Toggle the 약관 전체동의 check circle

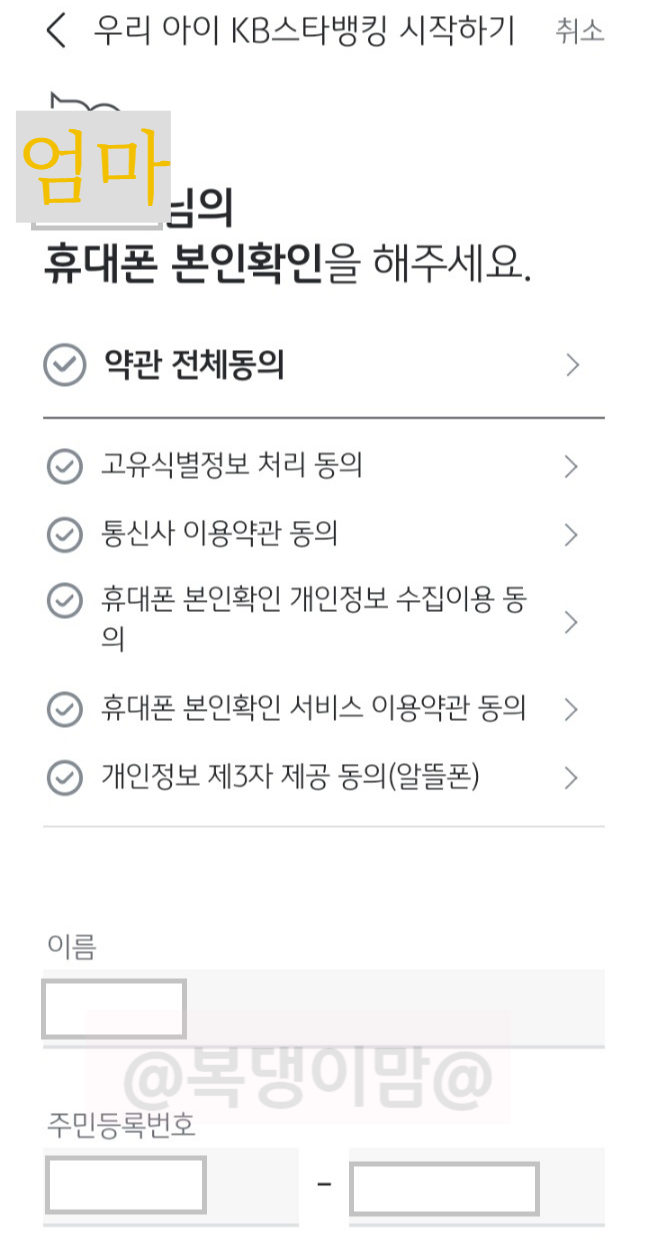coord(65,365)
